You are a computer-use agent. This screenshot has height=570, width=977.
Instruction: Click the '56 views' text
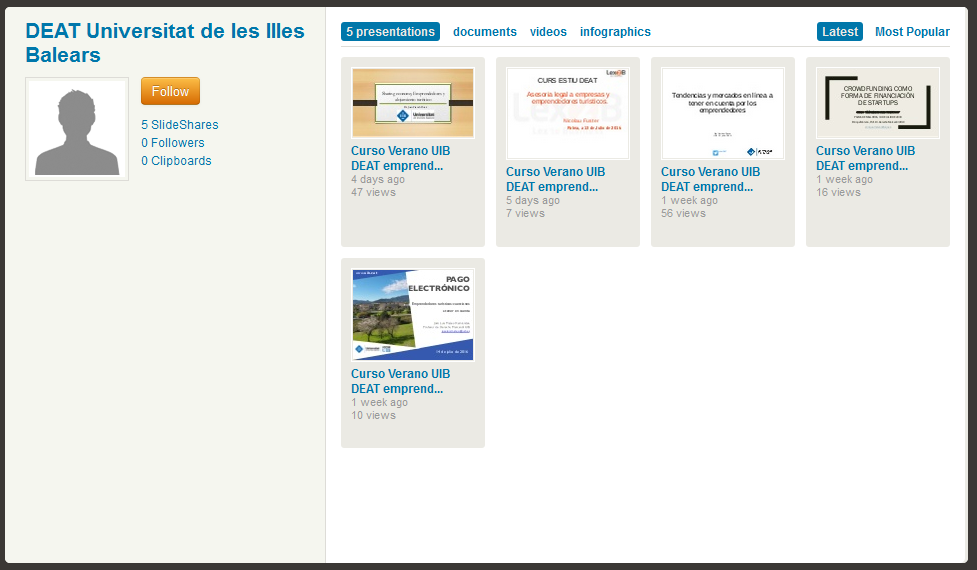point(684,214)
